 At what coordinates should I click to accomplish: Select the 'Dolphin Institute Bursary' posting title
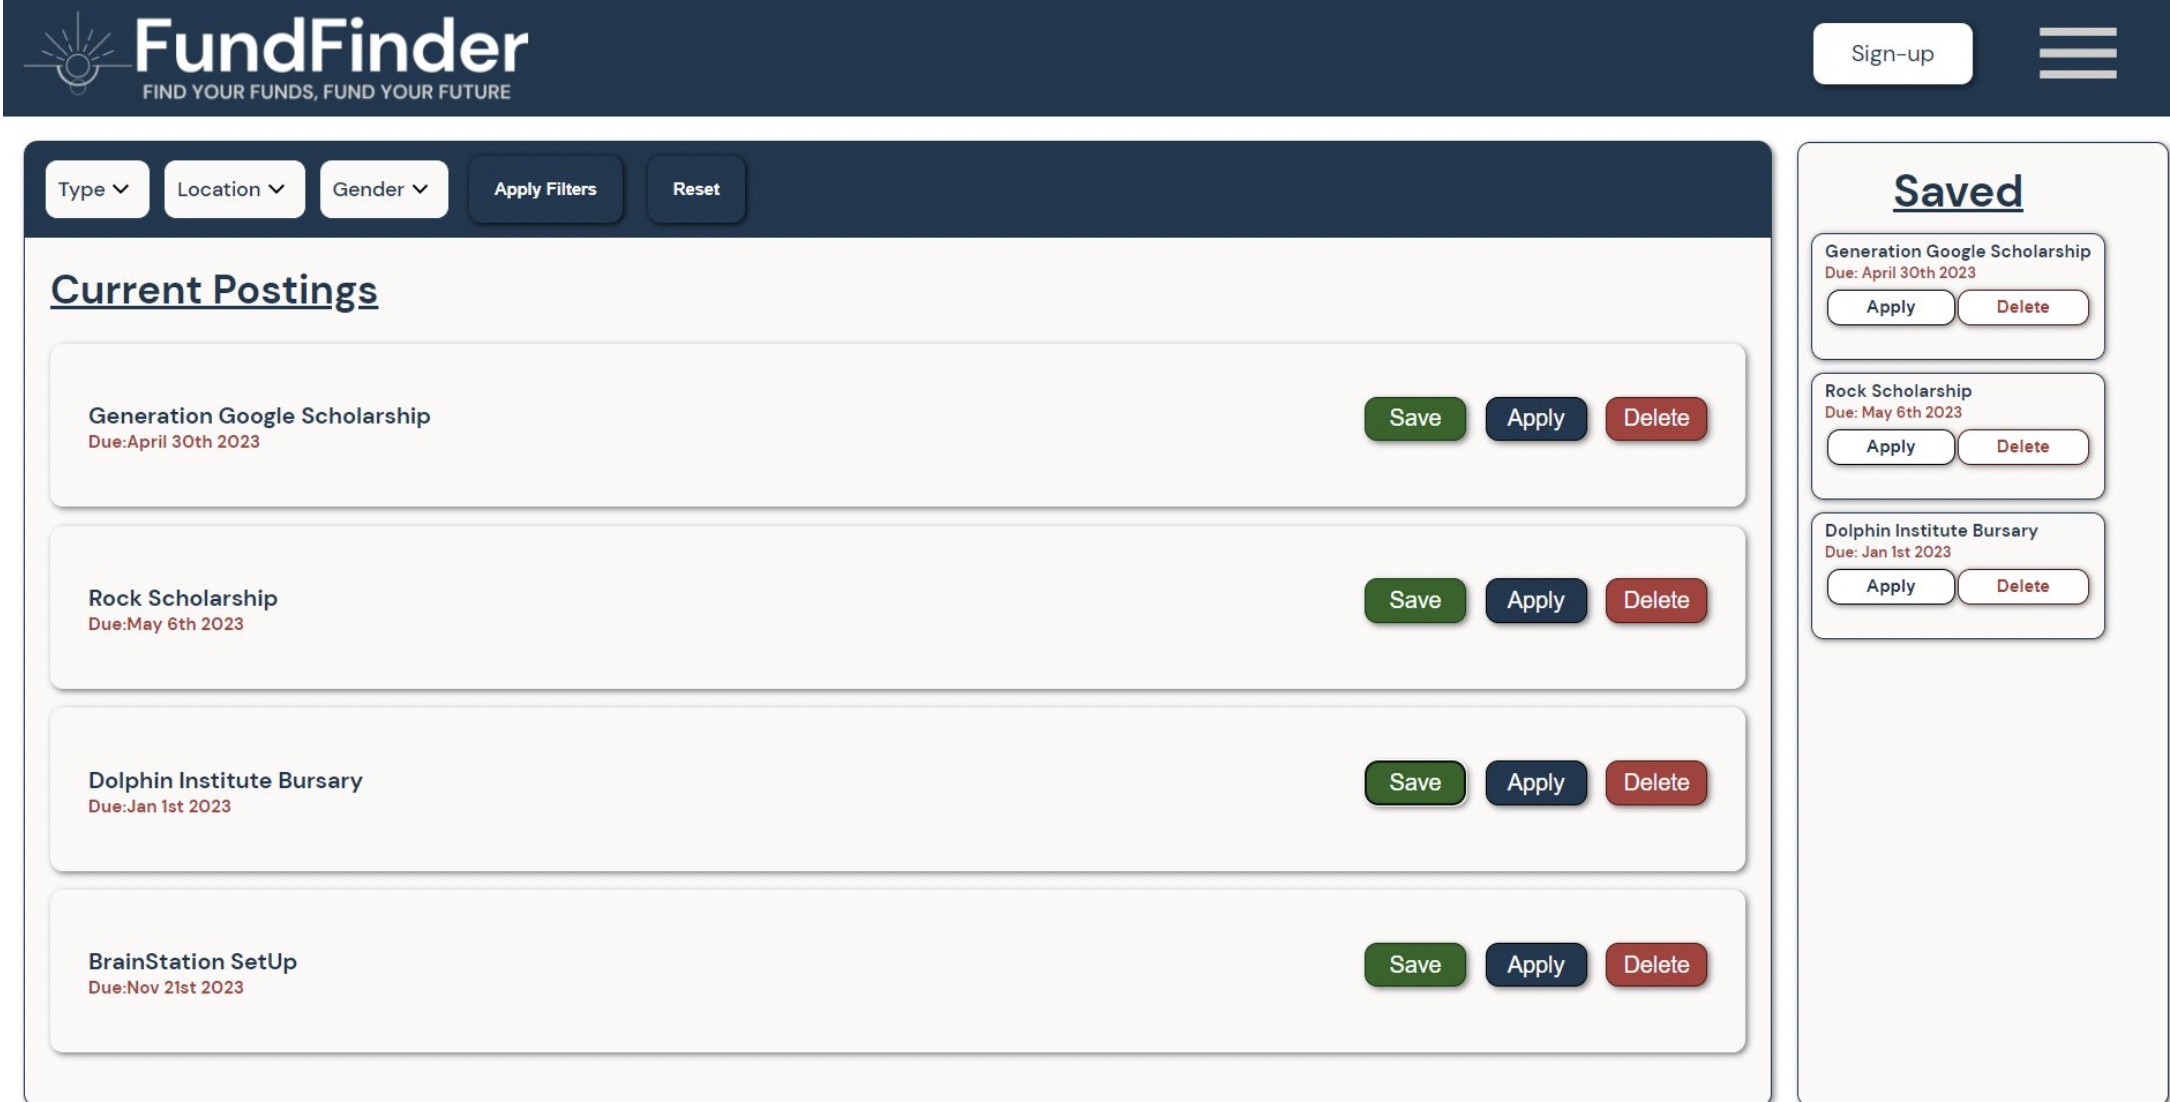(x=225, y=780)
